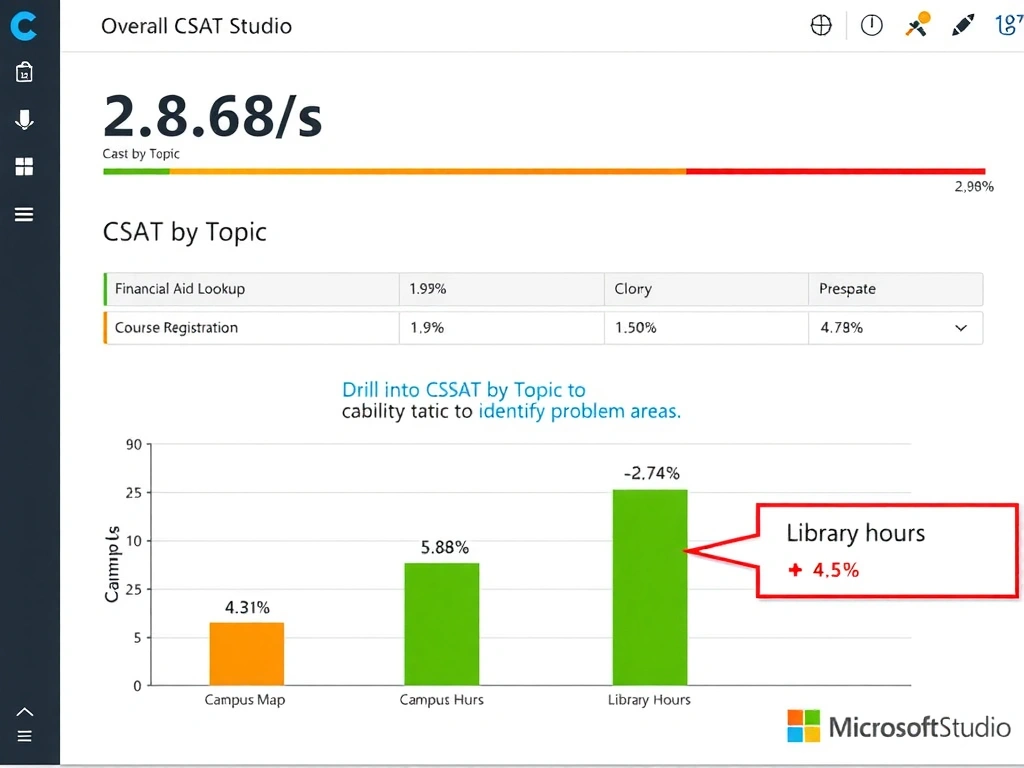Click the CSAT by Topic heading
The width and height of the screenshot is (1024, 768).
pyautogui.click(x=185, y=232)
